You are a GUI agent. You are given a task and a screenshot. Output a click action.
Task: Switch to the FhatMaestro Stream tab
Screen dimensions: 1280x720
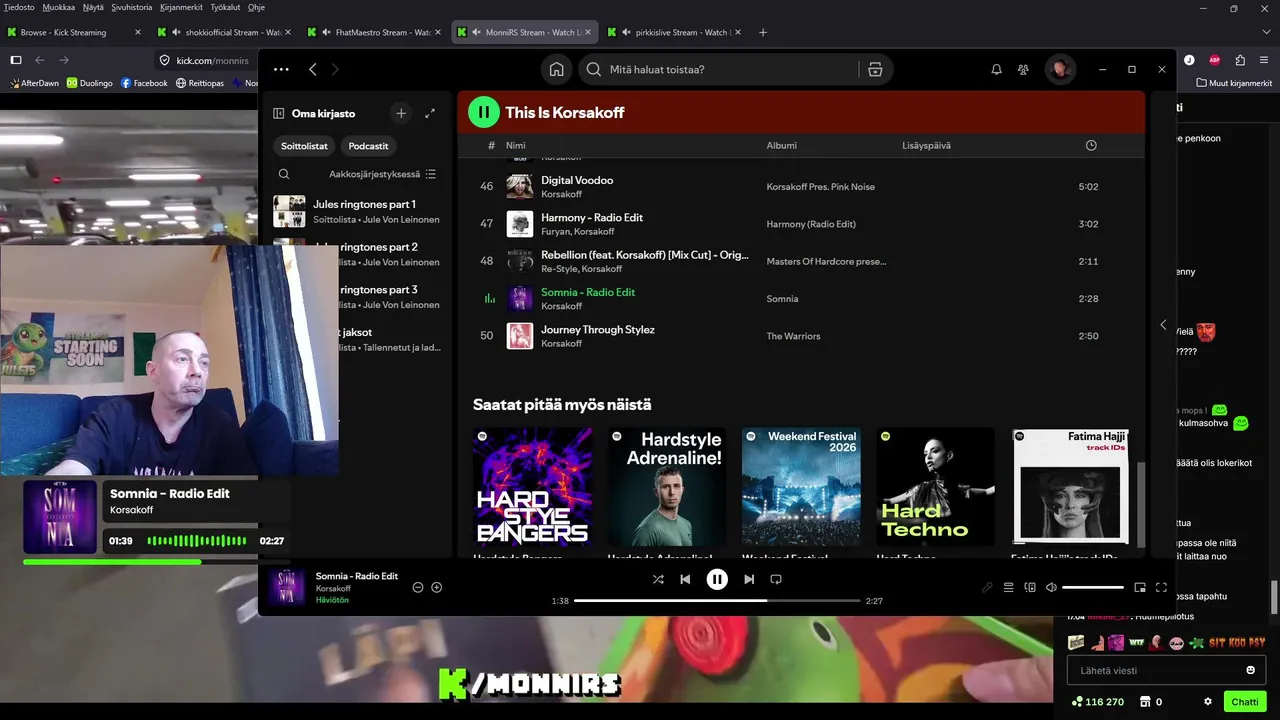pyautogui.click(x=375, y=32)
